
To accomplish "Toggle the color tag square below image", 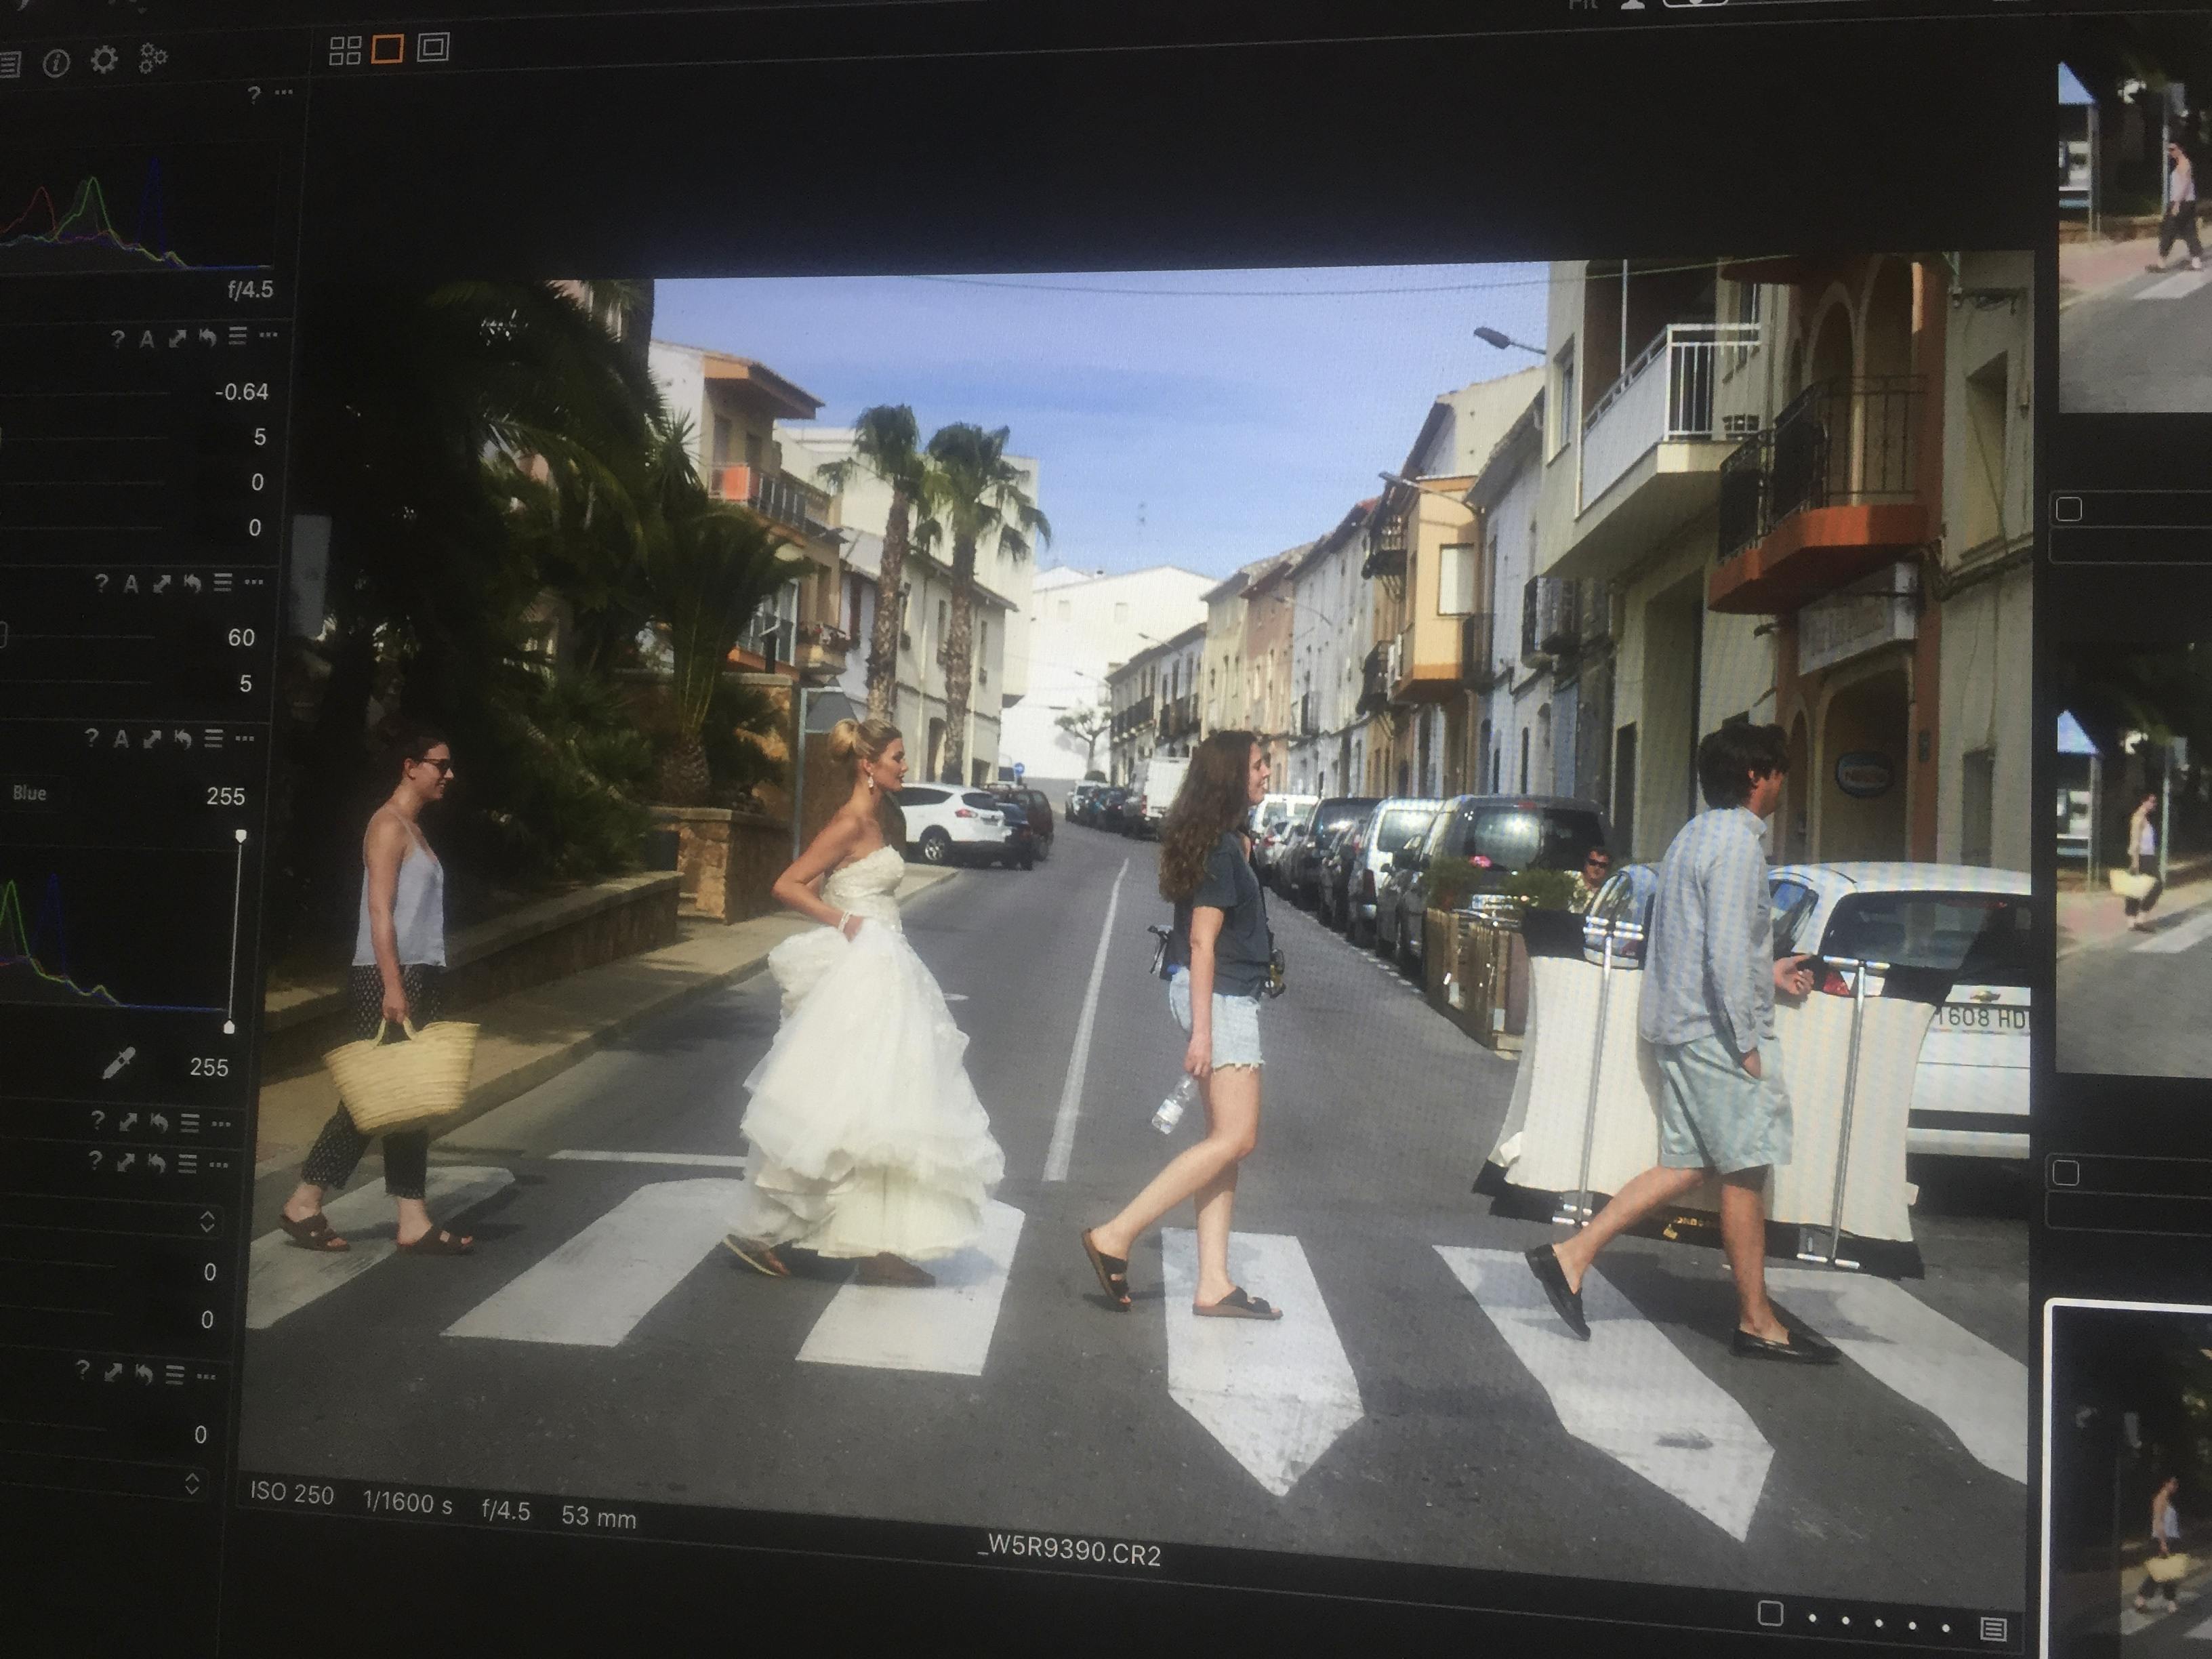I will tap(1770, 1613).
